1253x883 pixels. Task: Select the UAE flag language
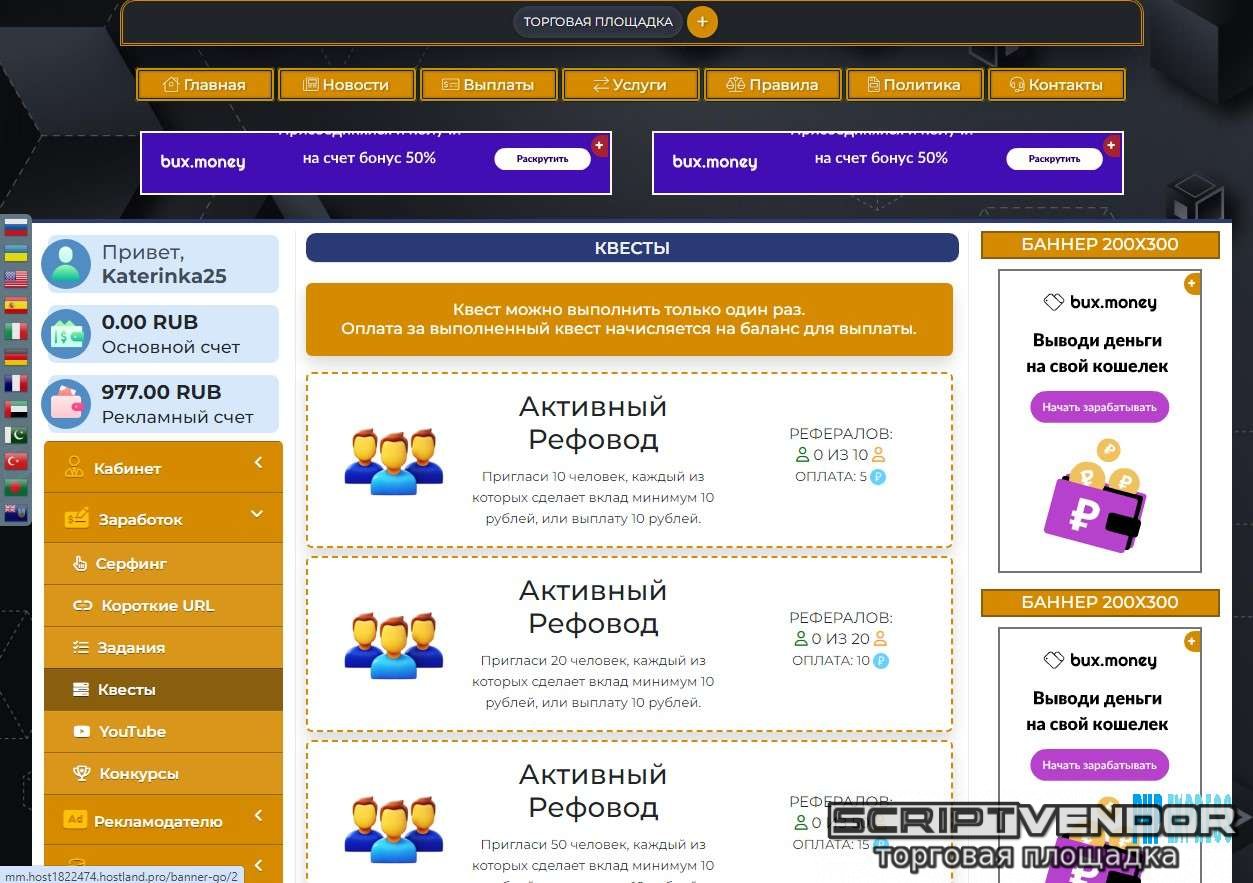click(x=16, y=409)
